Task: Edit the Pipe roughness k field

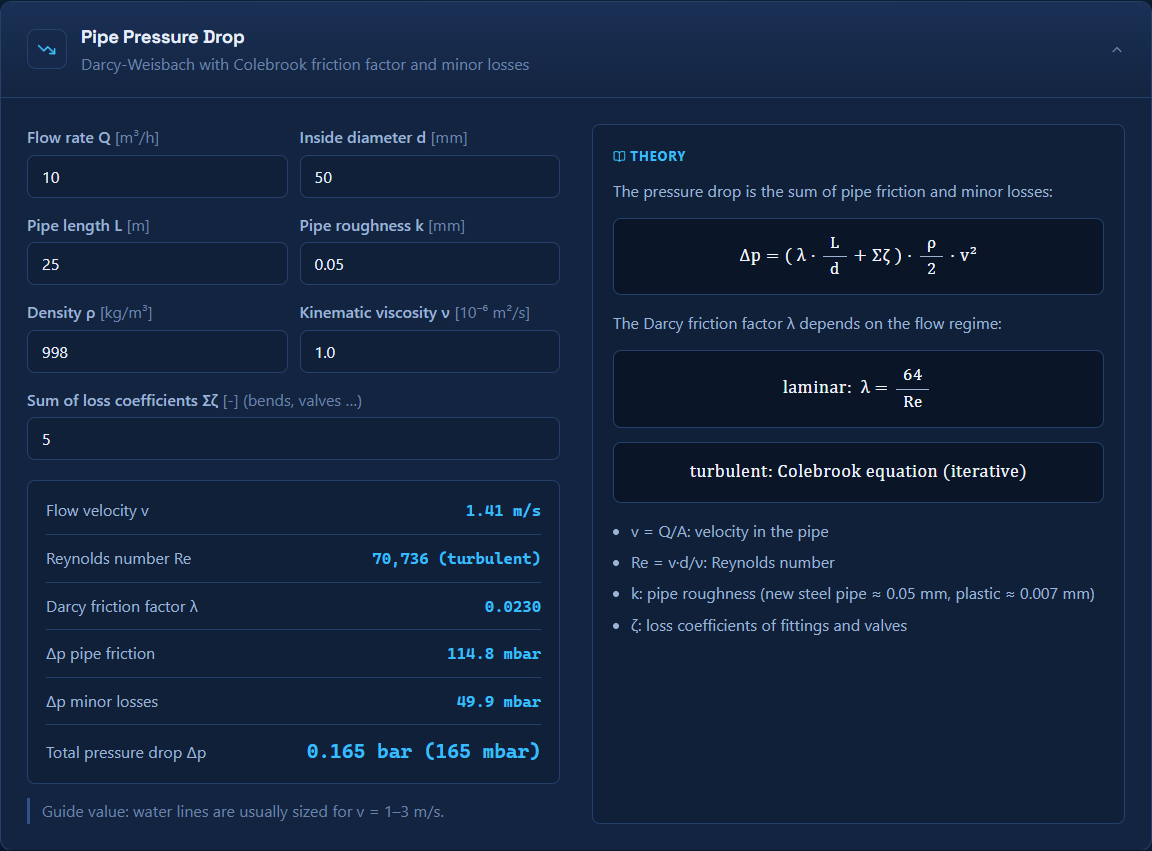Action: pyautogui.click(x=430, y=264)
